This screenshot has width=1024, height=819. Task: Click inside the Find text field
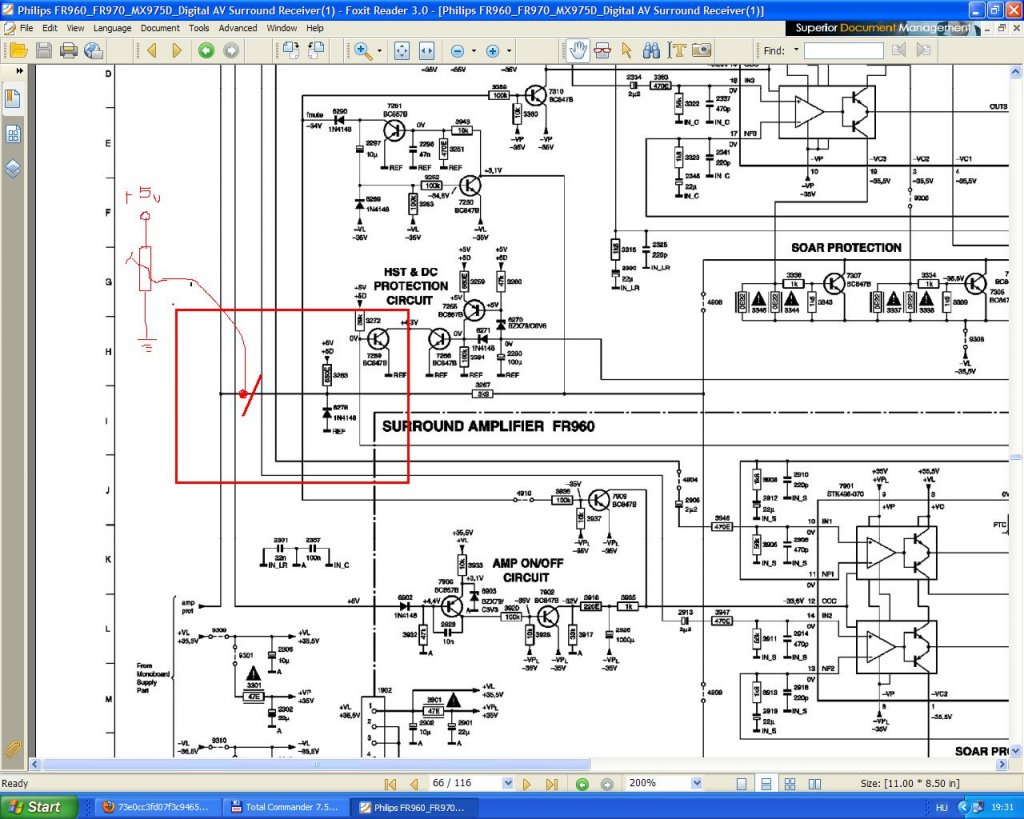843,50
